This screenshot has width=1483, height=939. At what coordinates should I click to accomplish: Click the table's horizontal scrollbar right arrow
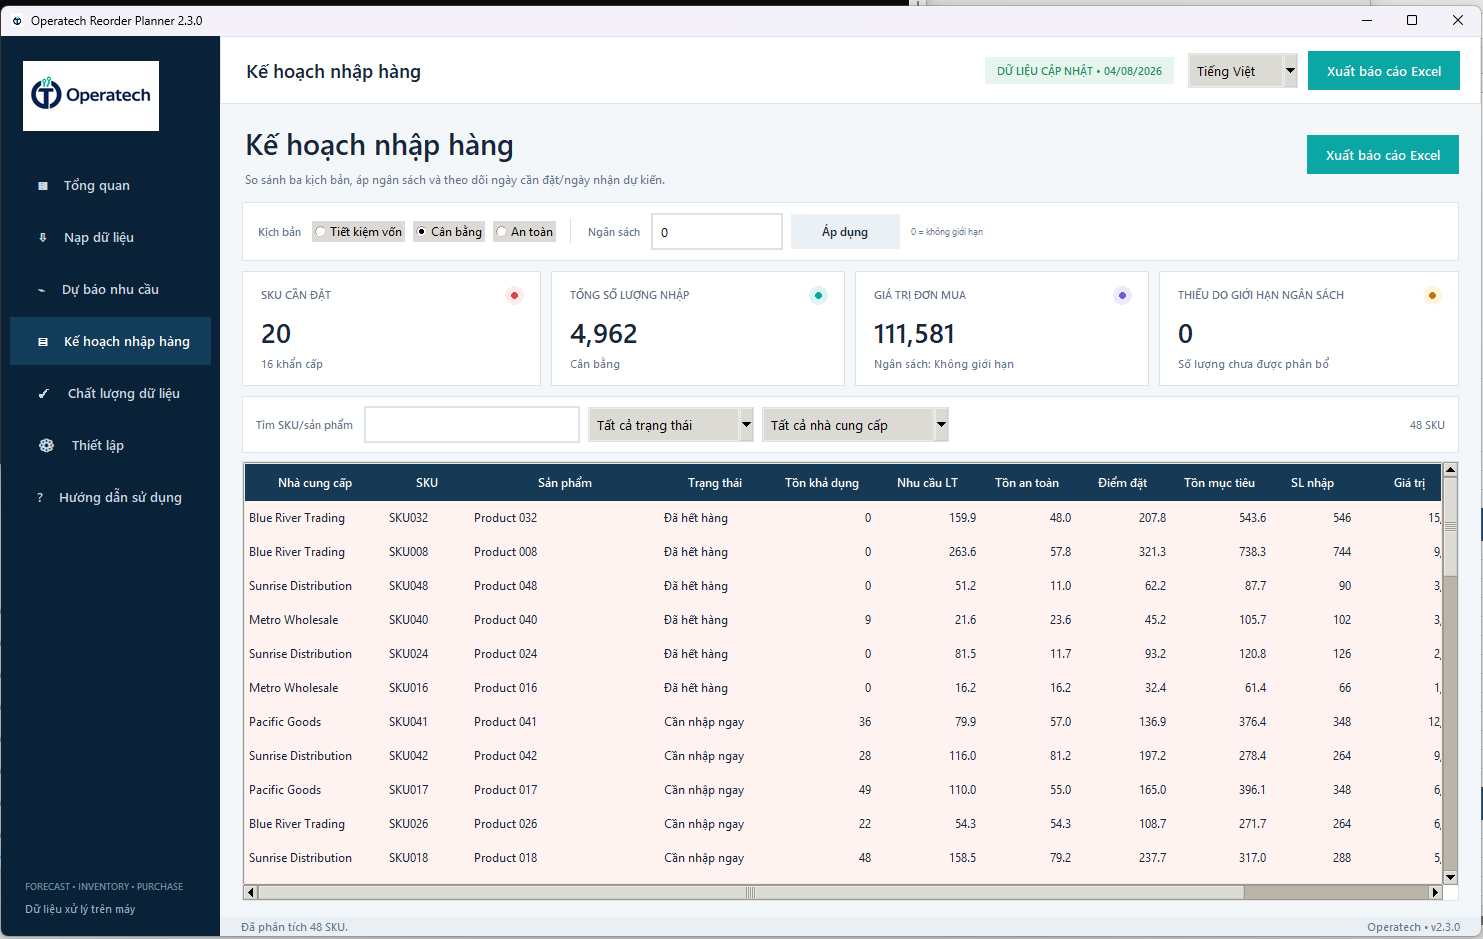[x=1435, y=892]
